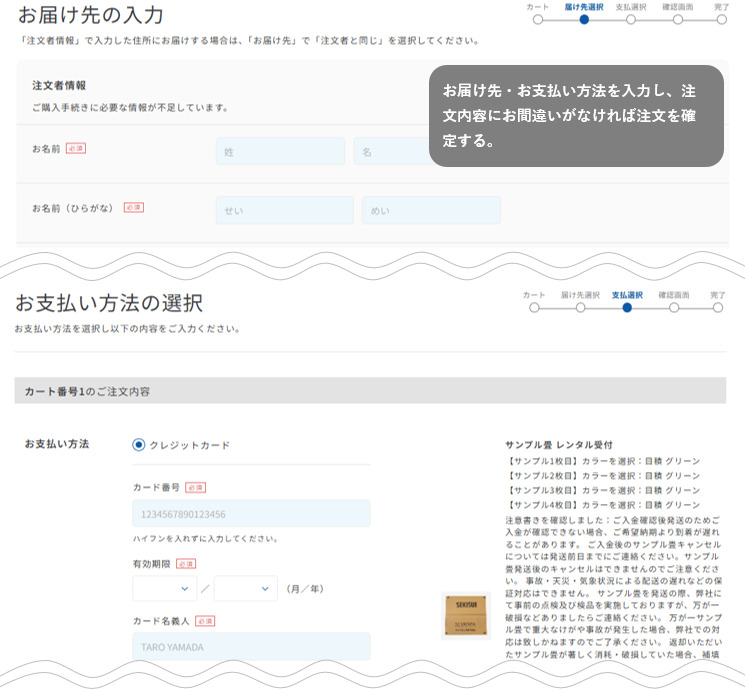This screenshot has height=689, width=745.
Task: Open the expiry year dropdown
Action: 246,588
